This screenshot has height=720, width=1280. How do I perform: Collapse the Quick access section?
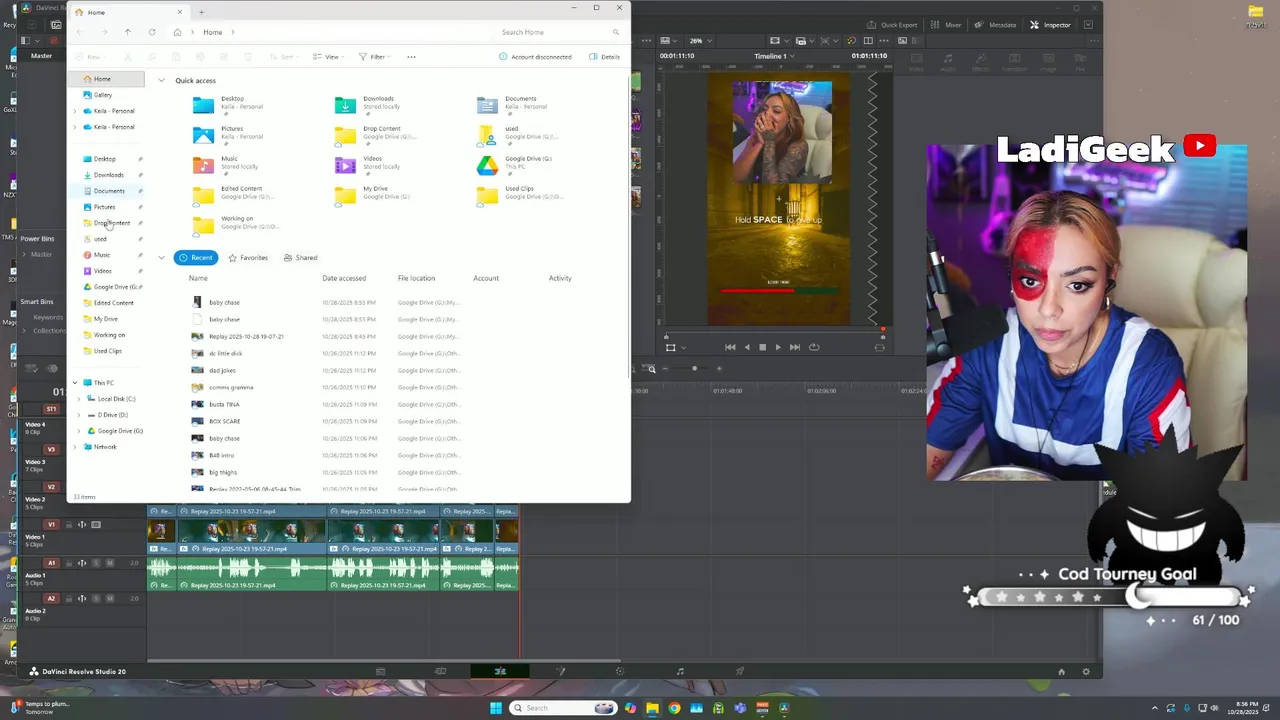(x=161, y=80)
